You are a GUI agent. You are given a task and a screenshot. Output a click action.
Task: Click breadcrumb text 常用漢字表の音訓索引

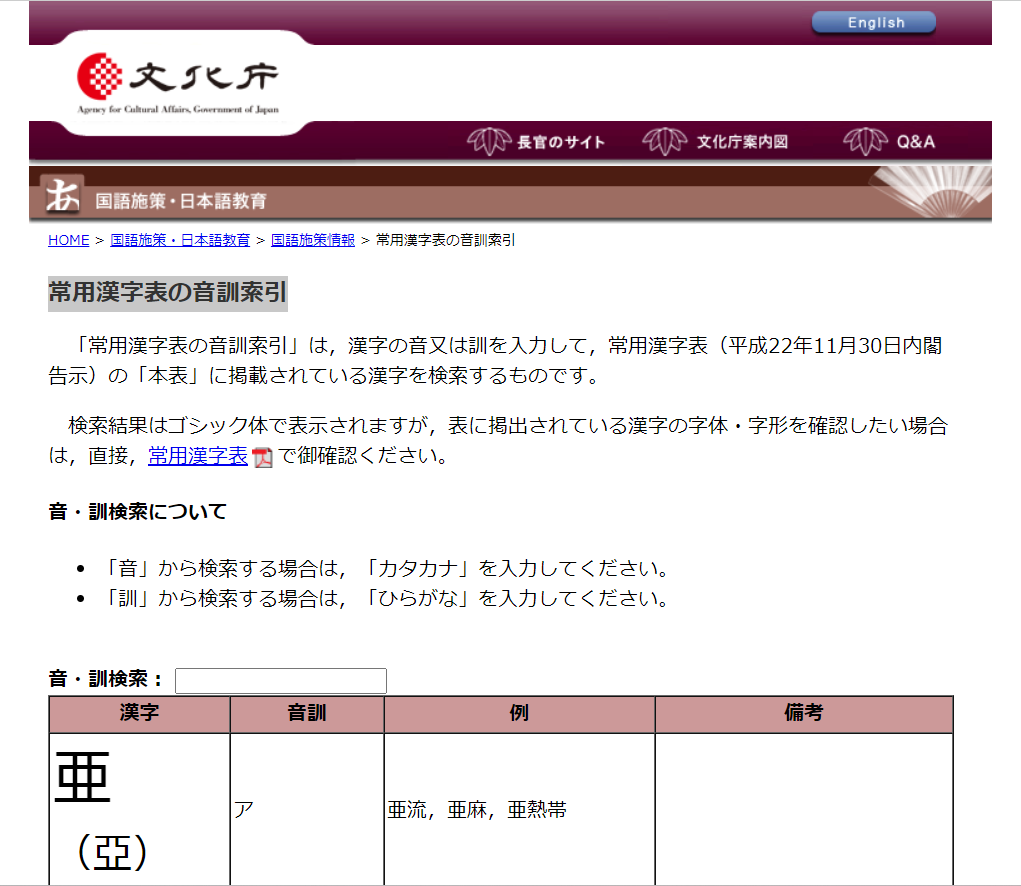point(445,240)
